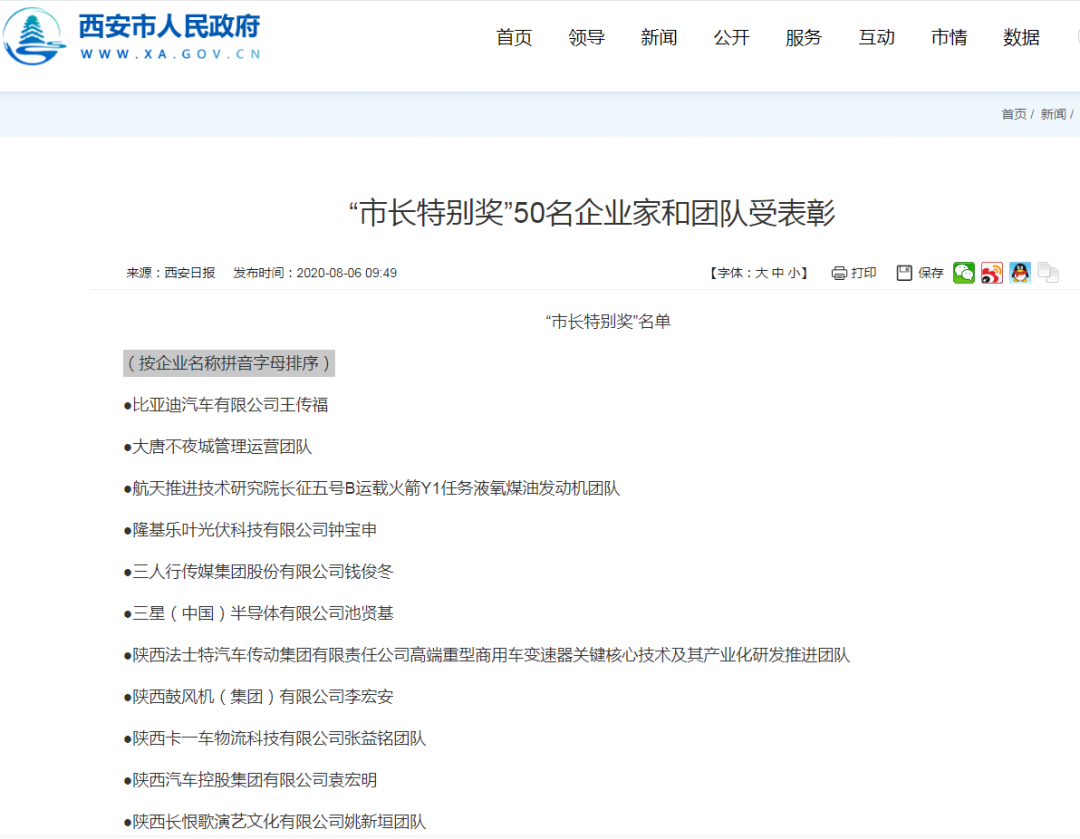Open the 数据 navigation entry

point(1021,38)
